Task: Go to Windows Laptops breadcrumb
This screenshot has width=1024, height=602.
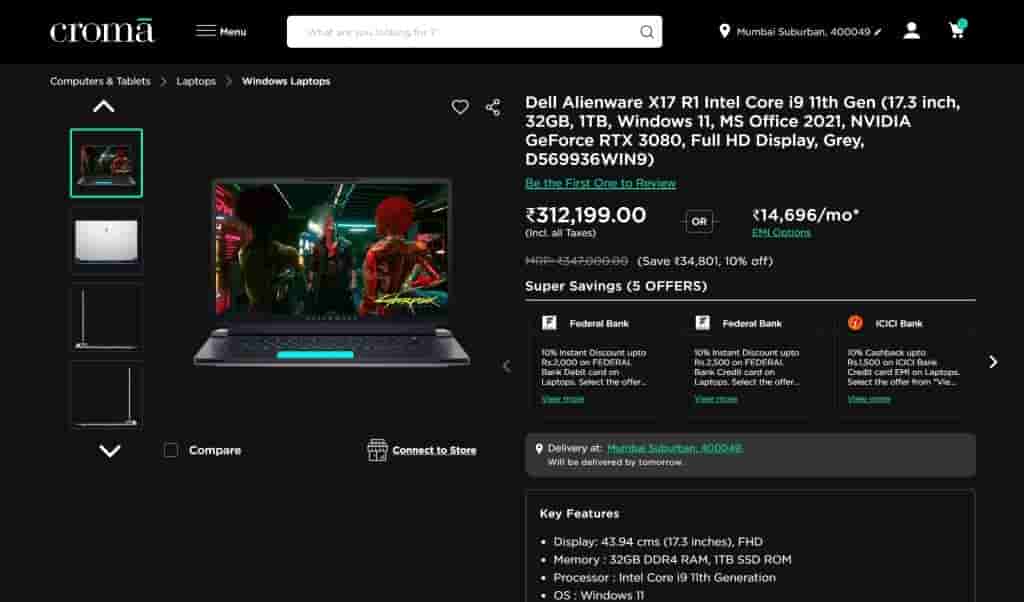Action: point(286,81)
